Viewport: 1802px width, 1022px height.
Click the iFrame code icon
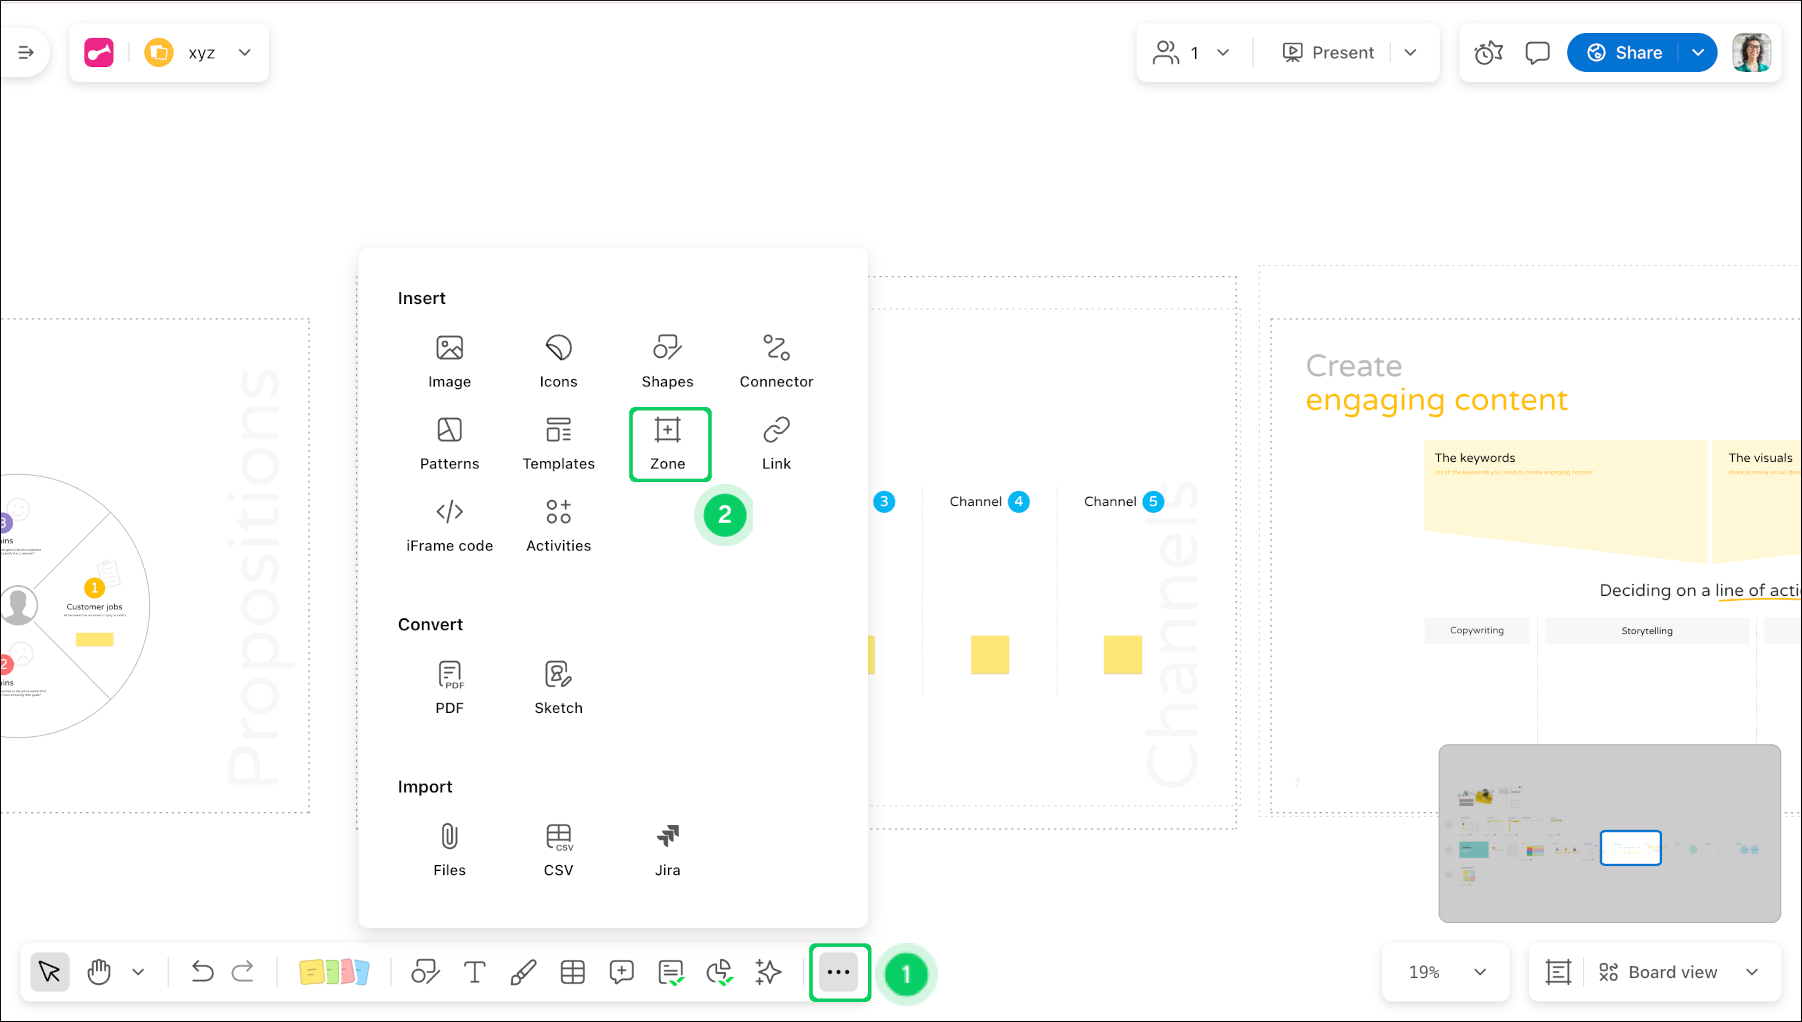[449, 525]
